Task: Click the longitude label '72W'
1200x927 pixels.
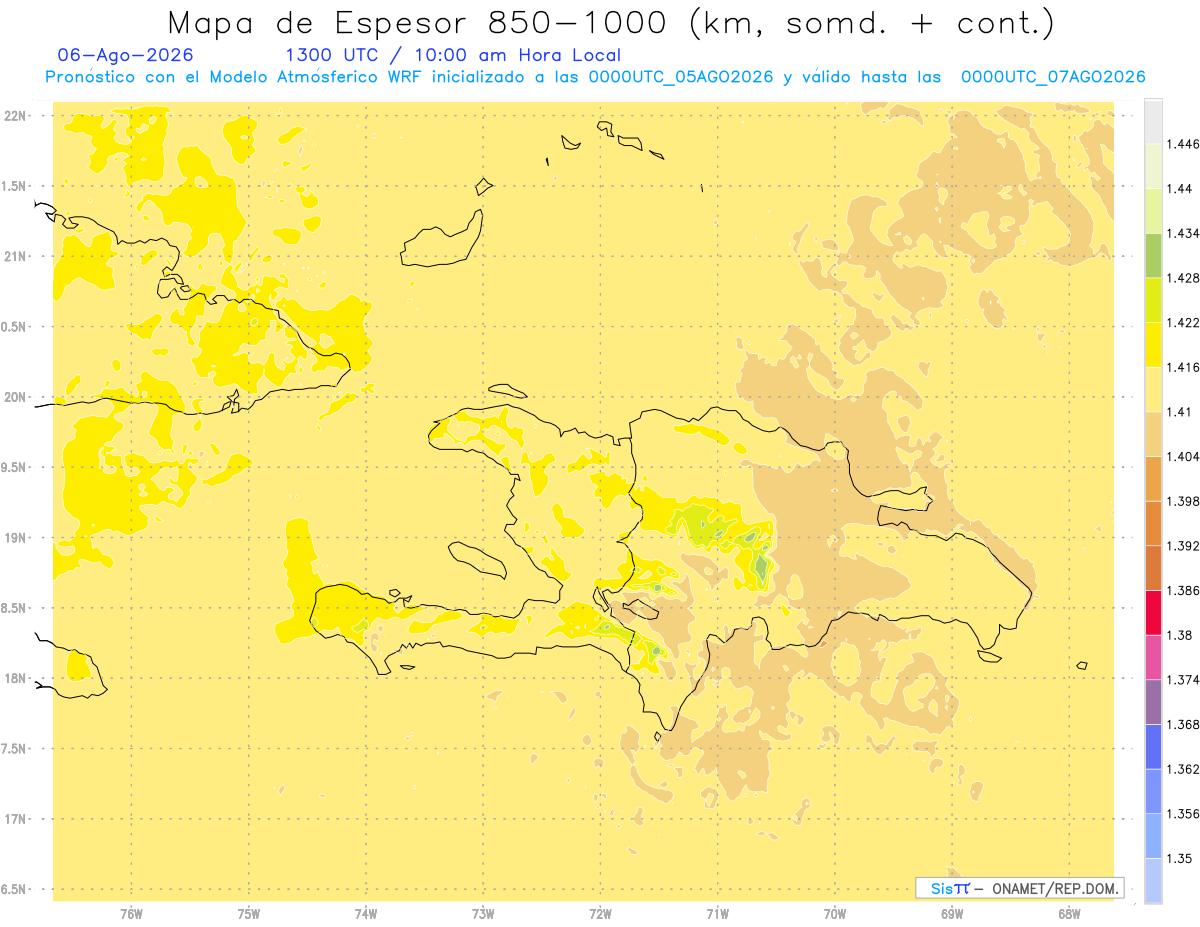Action: pyautogui.click(x=600, y=914)
